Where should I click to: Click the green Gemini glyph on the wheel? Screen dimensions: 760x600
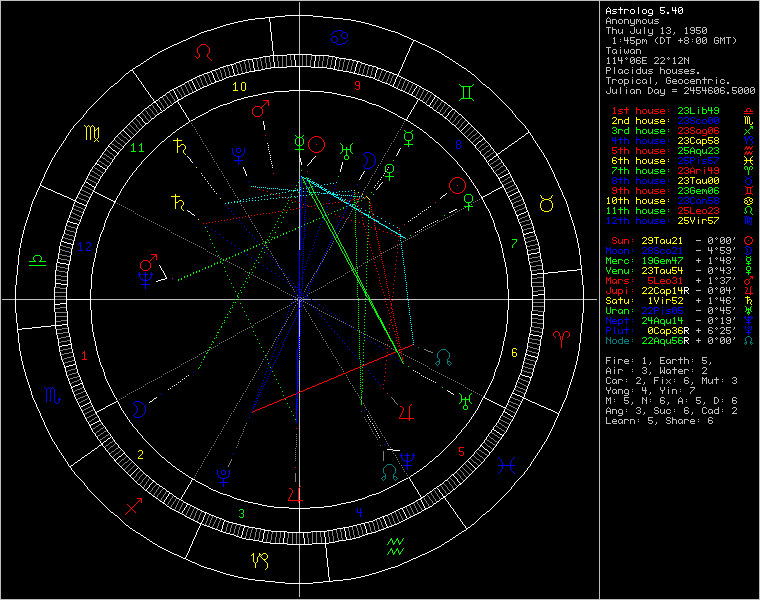pyautogui.click(x=468, y=93)
